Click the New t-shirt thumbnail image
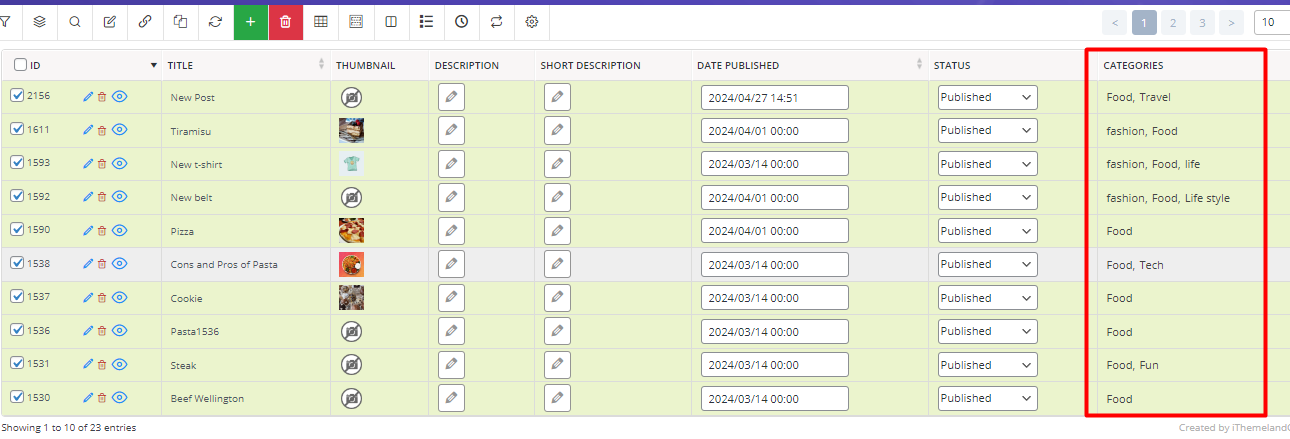 point(351,164)
